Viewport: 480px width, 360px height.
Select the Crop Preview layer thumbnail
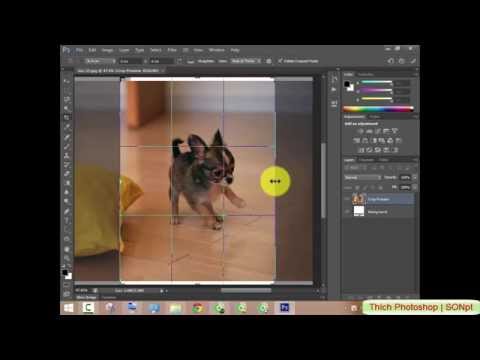coord(359,199)
